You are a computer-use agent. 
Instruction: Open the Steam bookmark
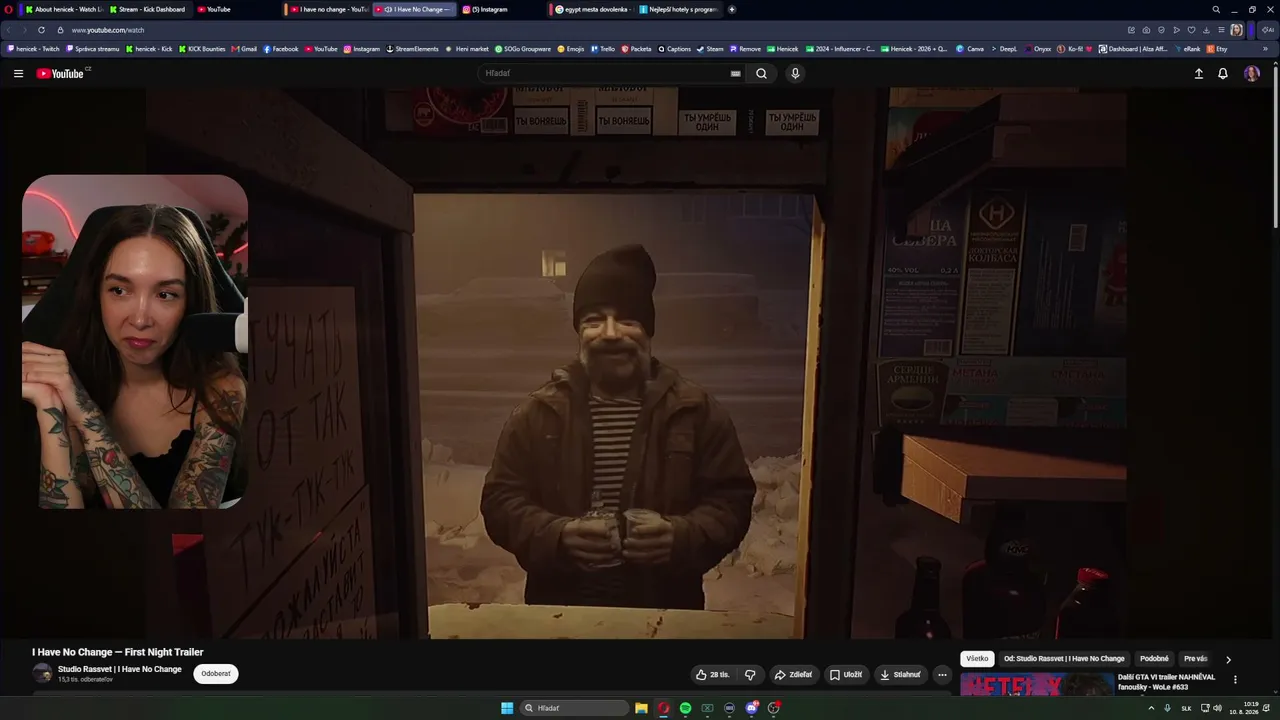tap(710, 48)
